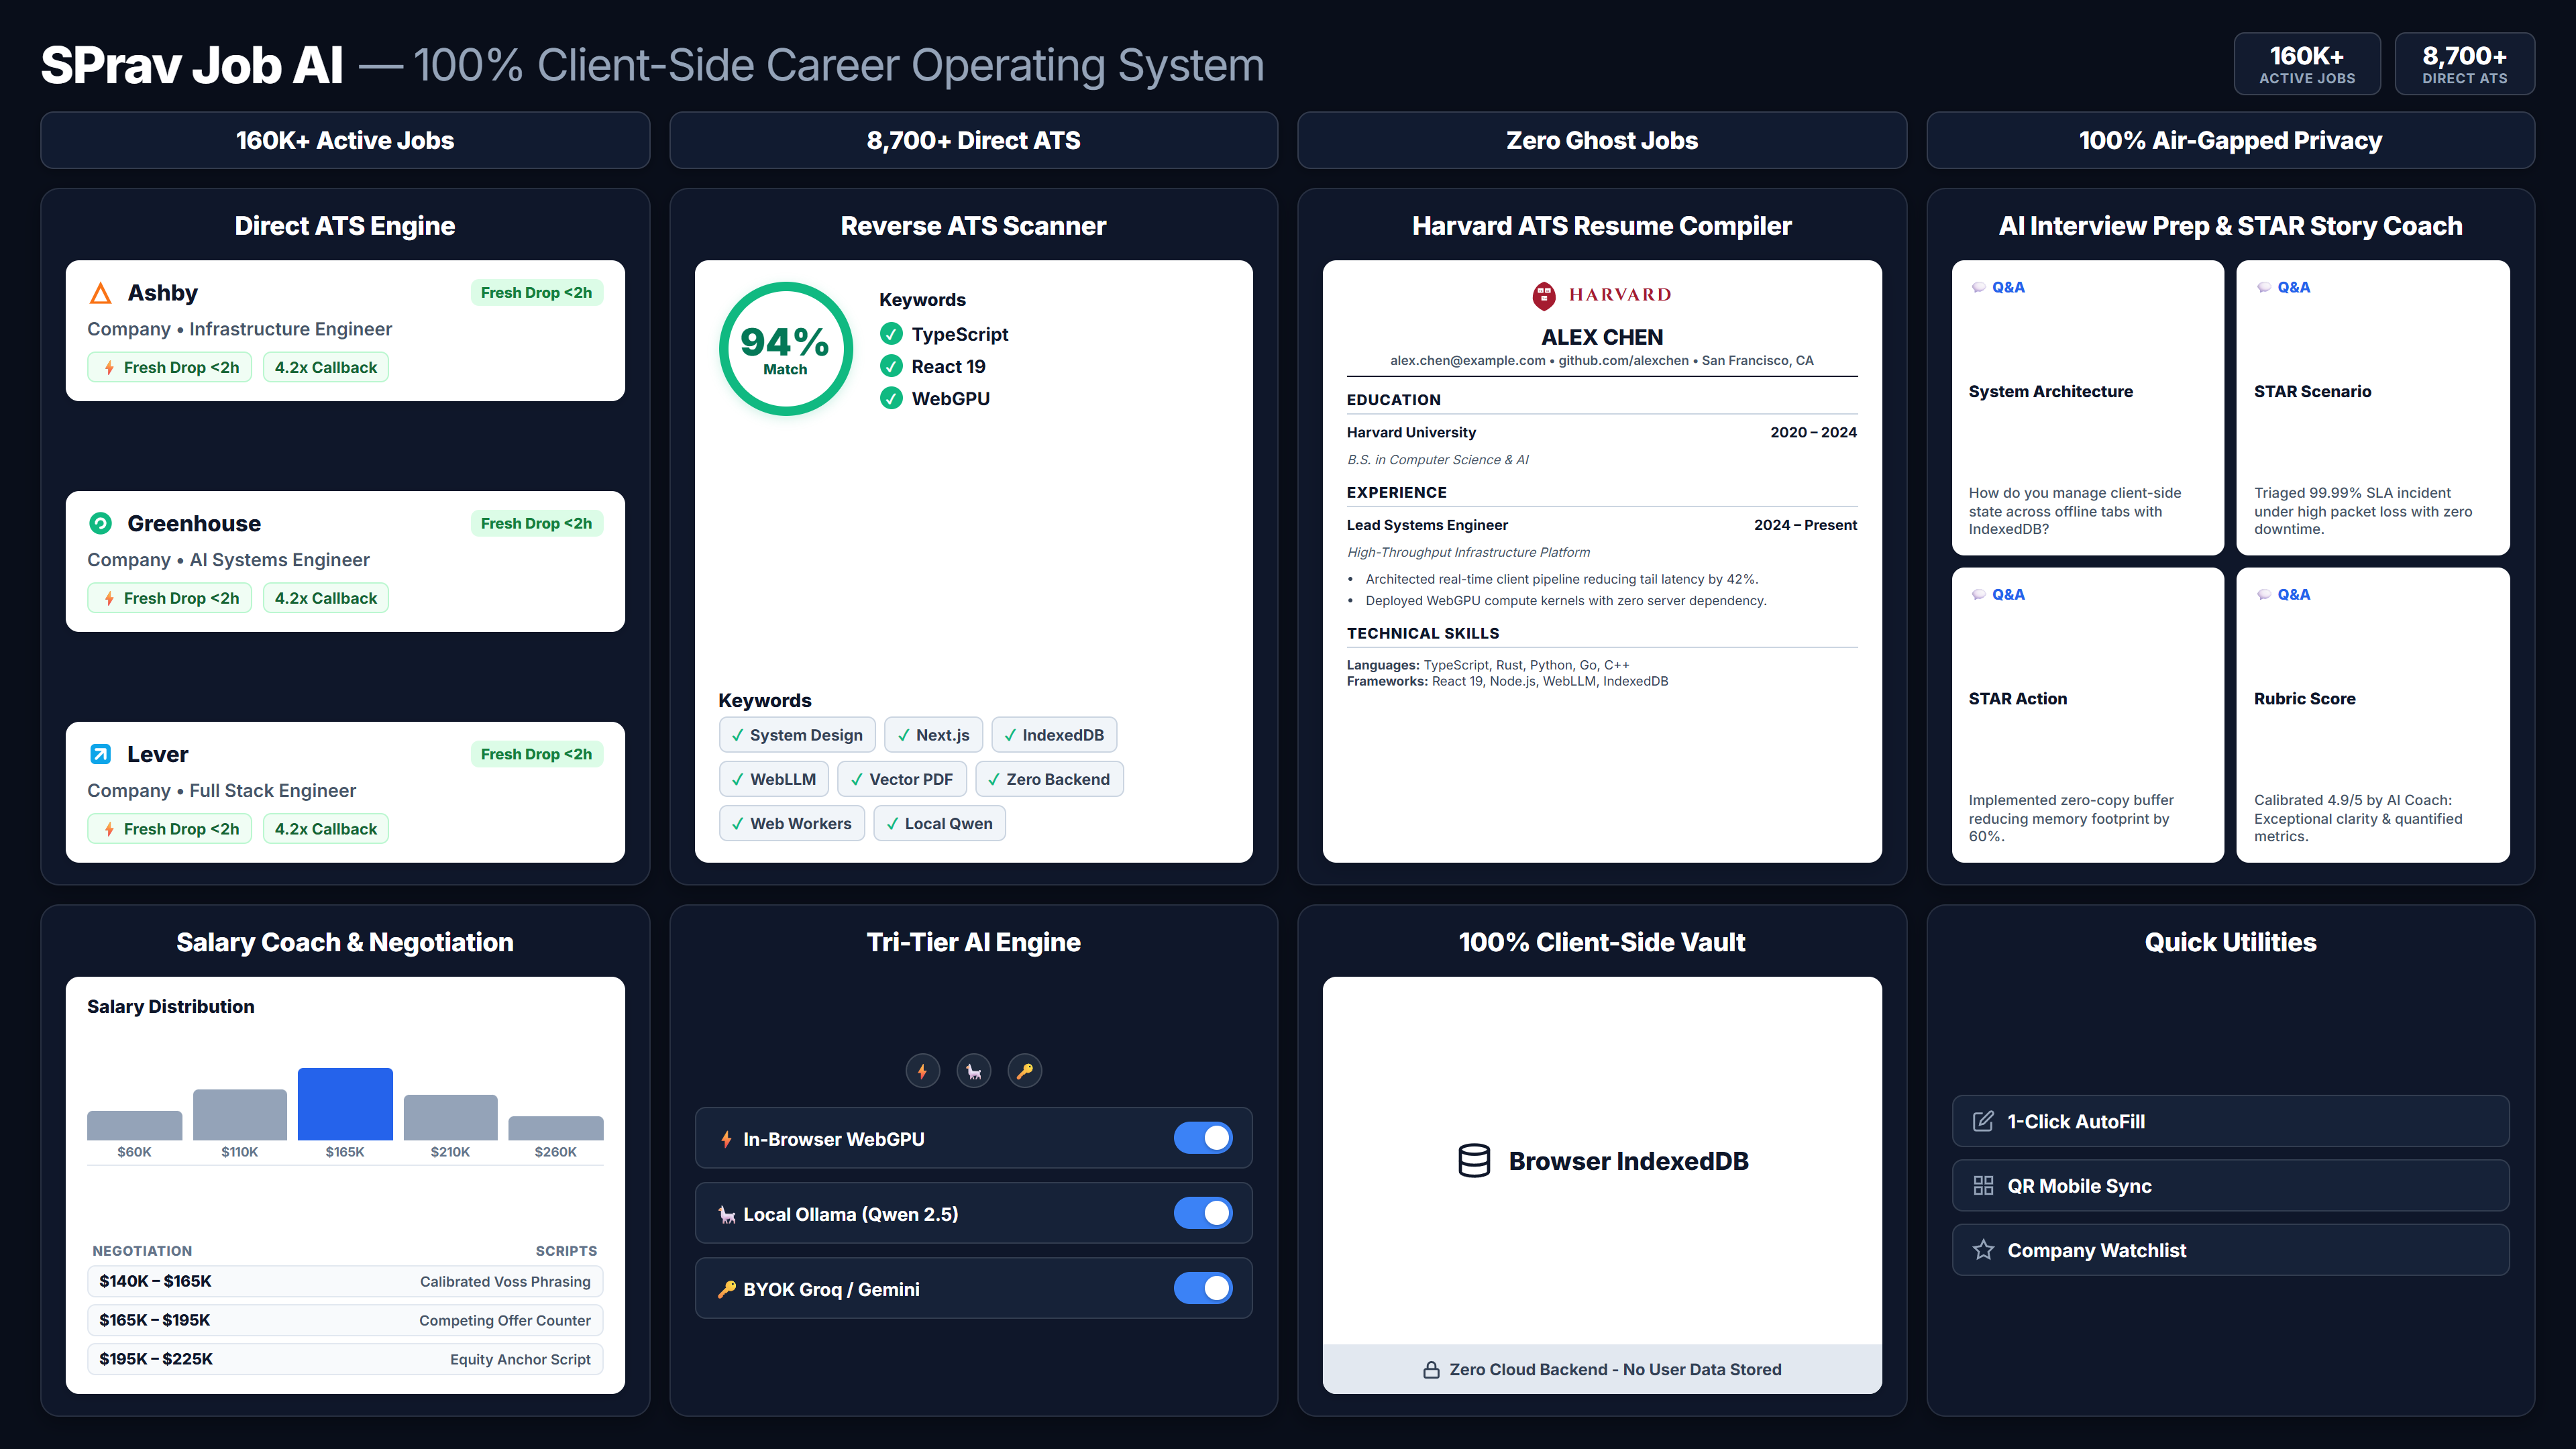Select the System Design keyword chip

coord(797,735)
